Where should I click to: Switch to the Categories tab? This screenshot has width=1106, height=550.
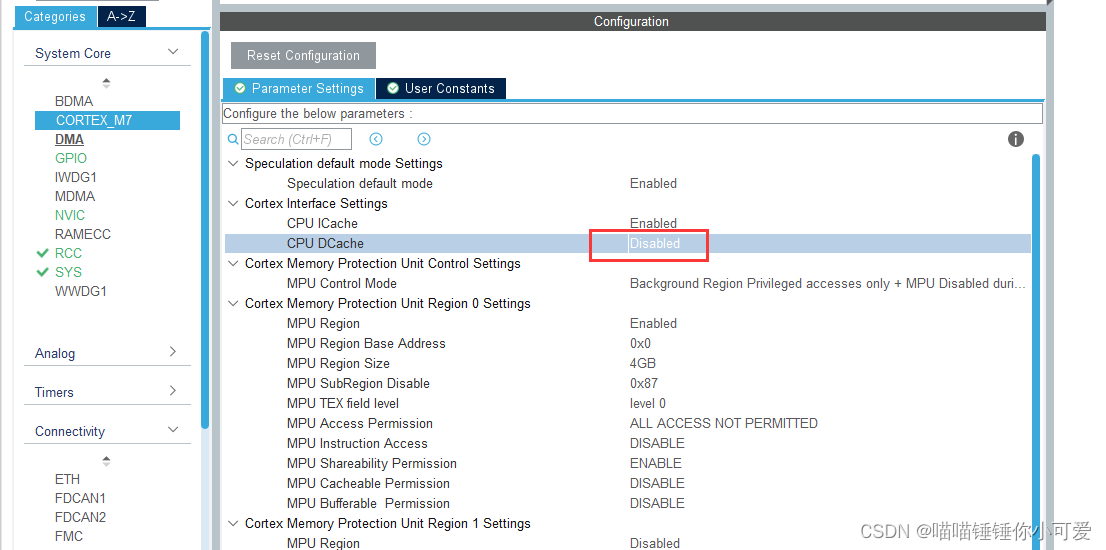pos(55,16)
